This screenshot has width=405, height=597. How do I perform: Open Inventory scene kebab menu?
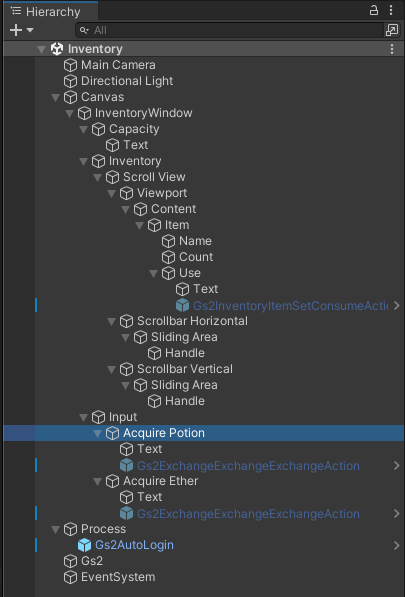click(392, 49)
